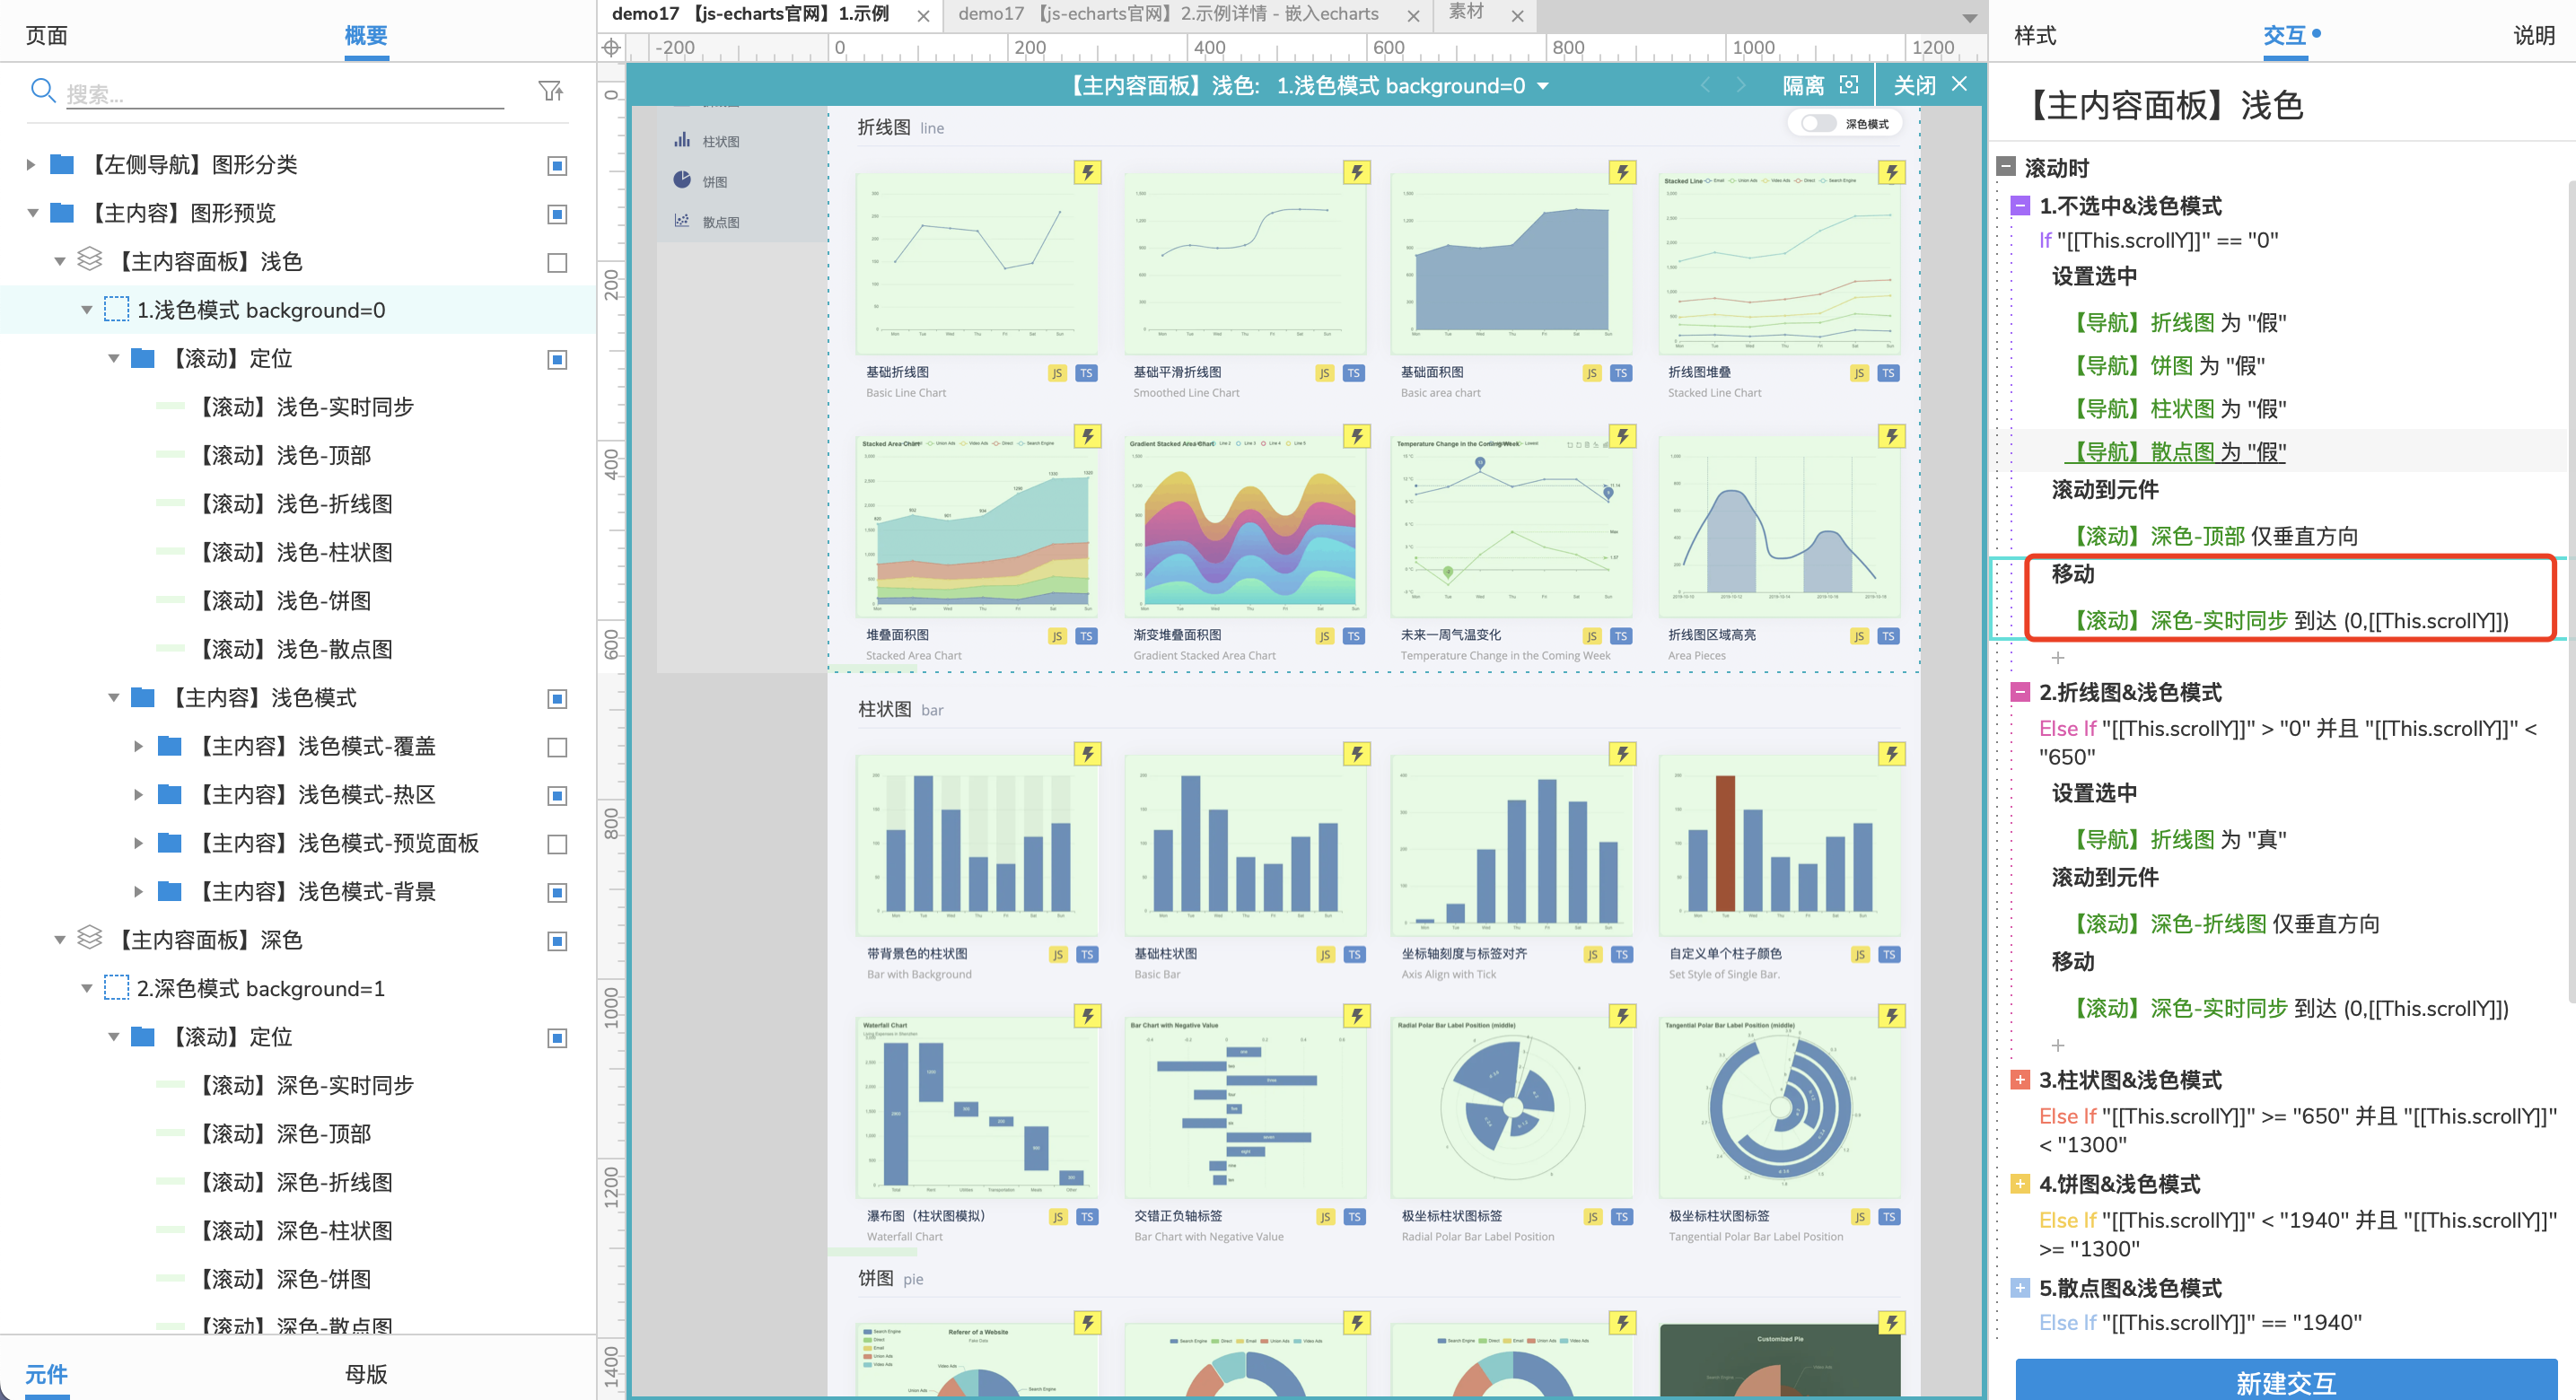Toggle visibility box of 【主内容】浅色模式-预览面板

[558, 844]
